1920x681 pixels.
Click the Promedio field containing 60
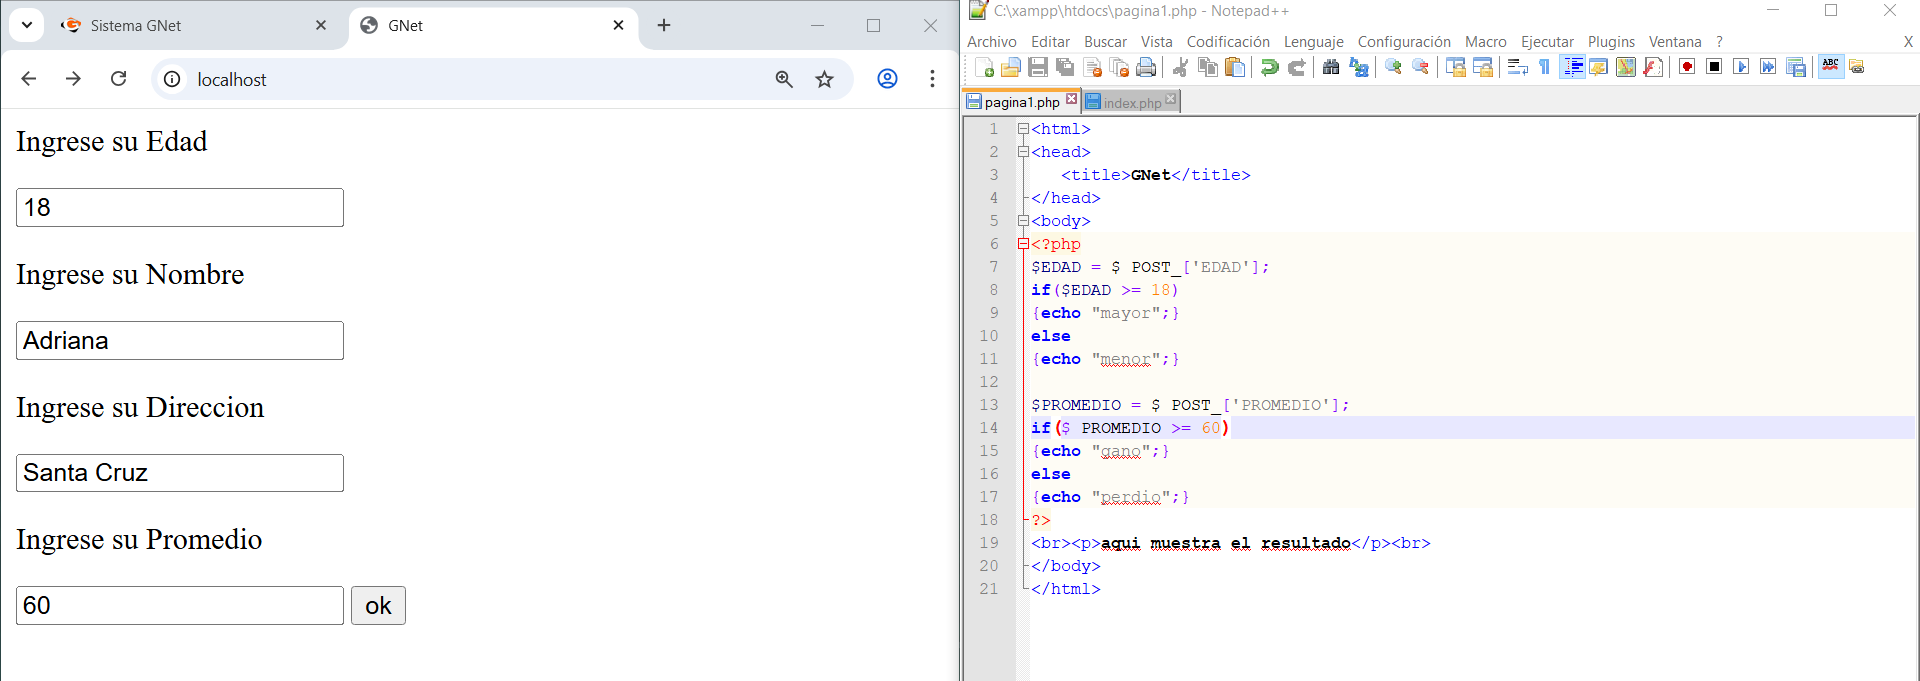180,606
